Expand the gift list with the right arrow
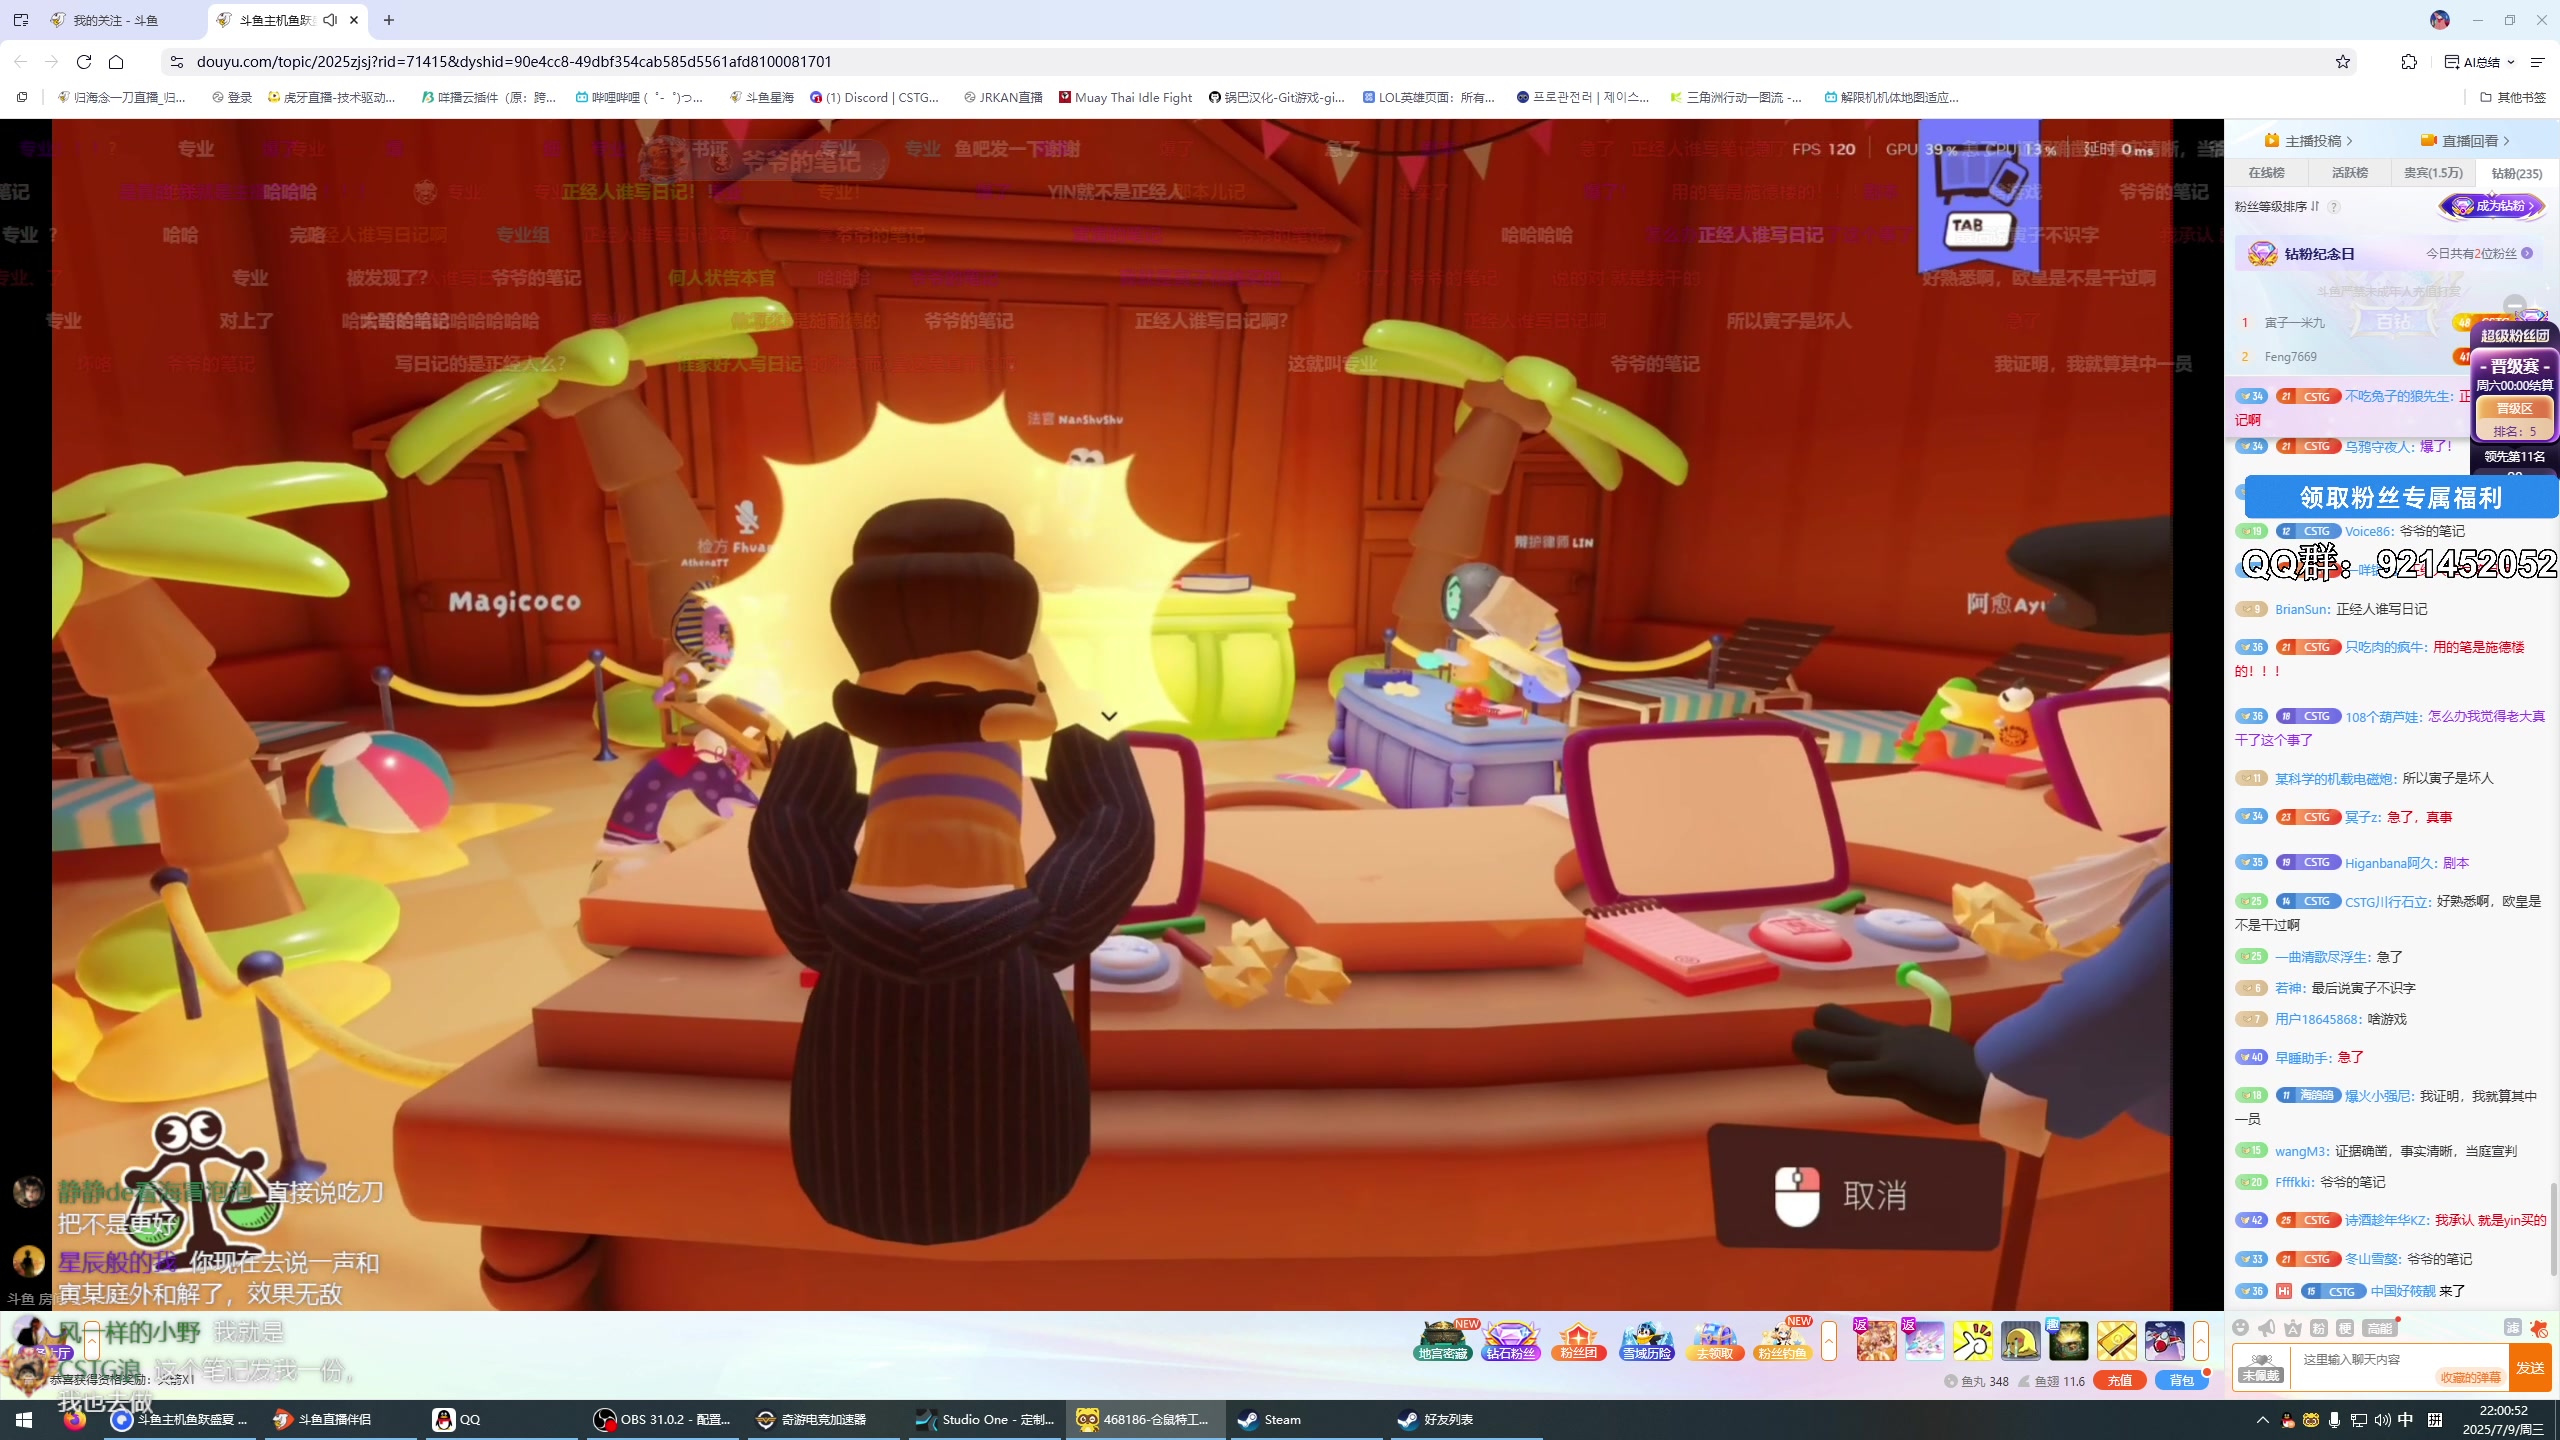The image size is (2560, 1440). point(2201,1341)
